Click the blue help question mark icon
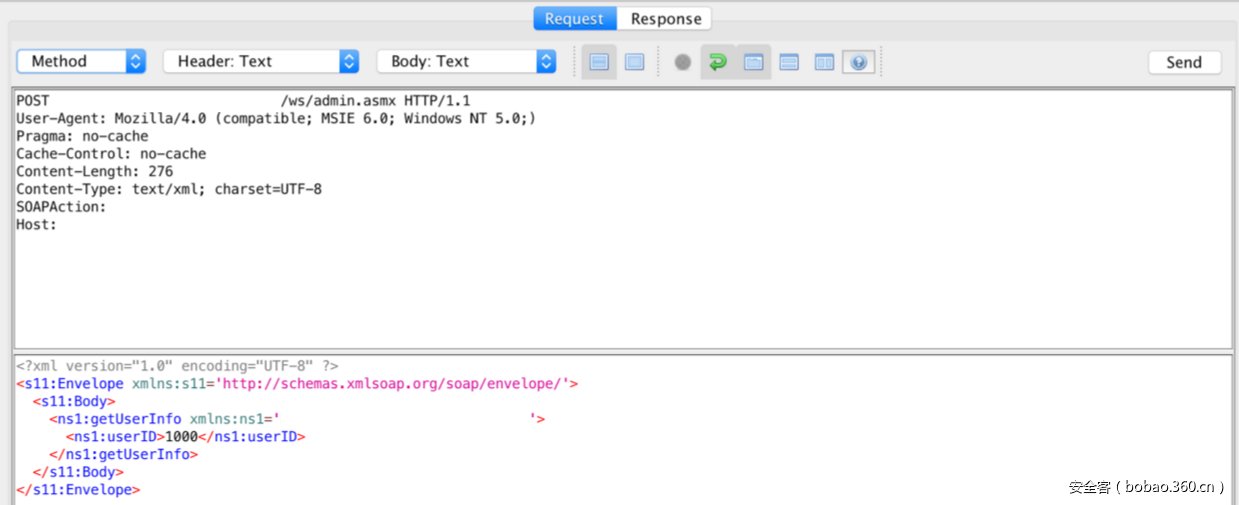The image size is (1239, 505). (x=858, y=62)
